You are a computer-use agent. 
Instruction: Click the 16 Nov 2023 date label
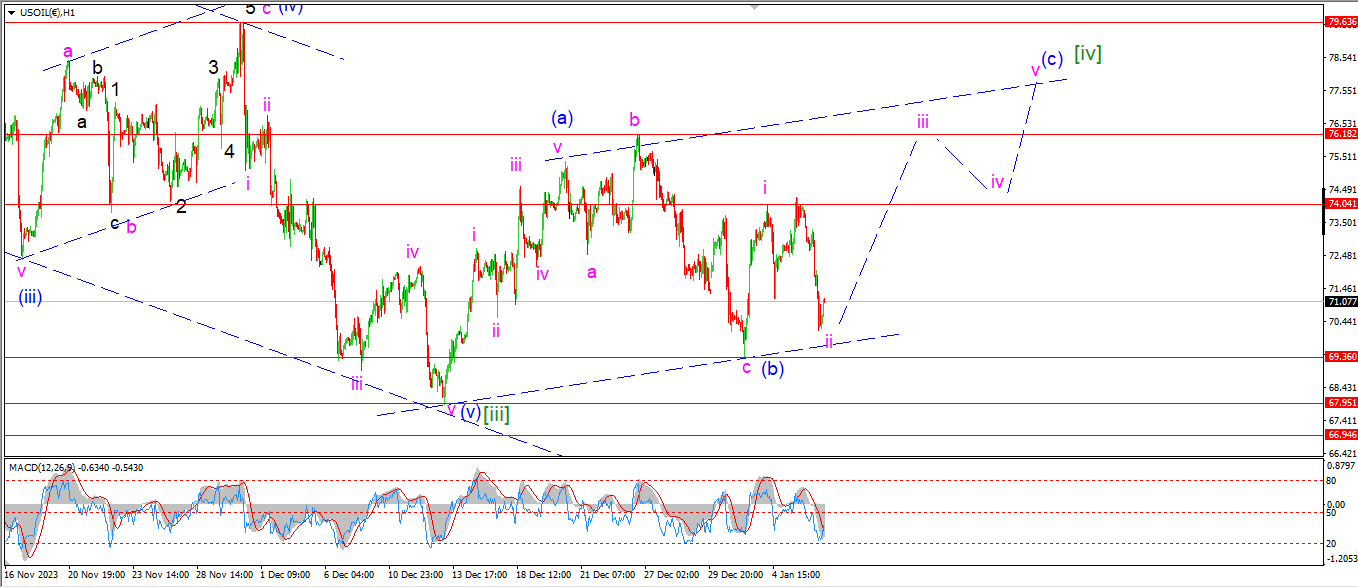coord(30,575)
